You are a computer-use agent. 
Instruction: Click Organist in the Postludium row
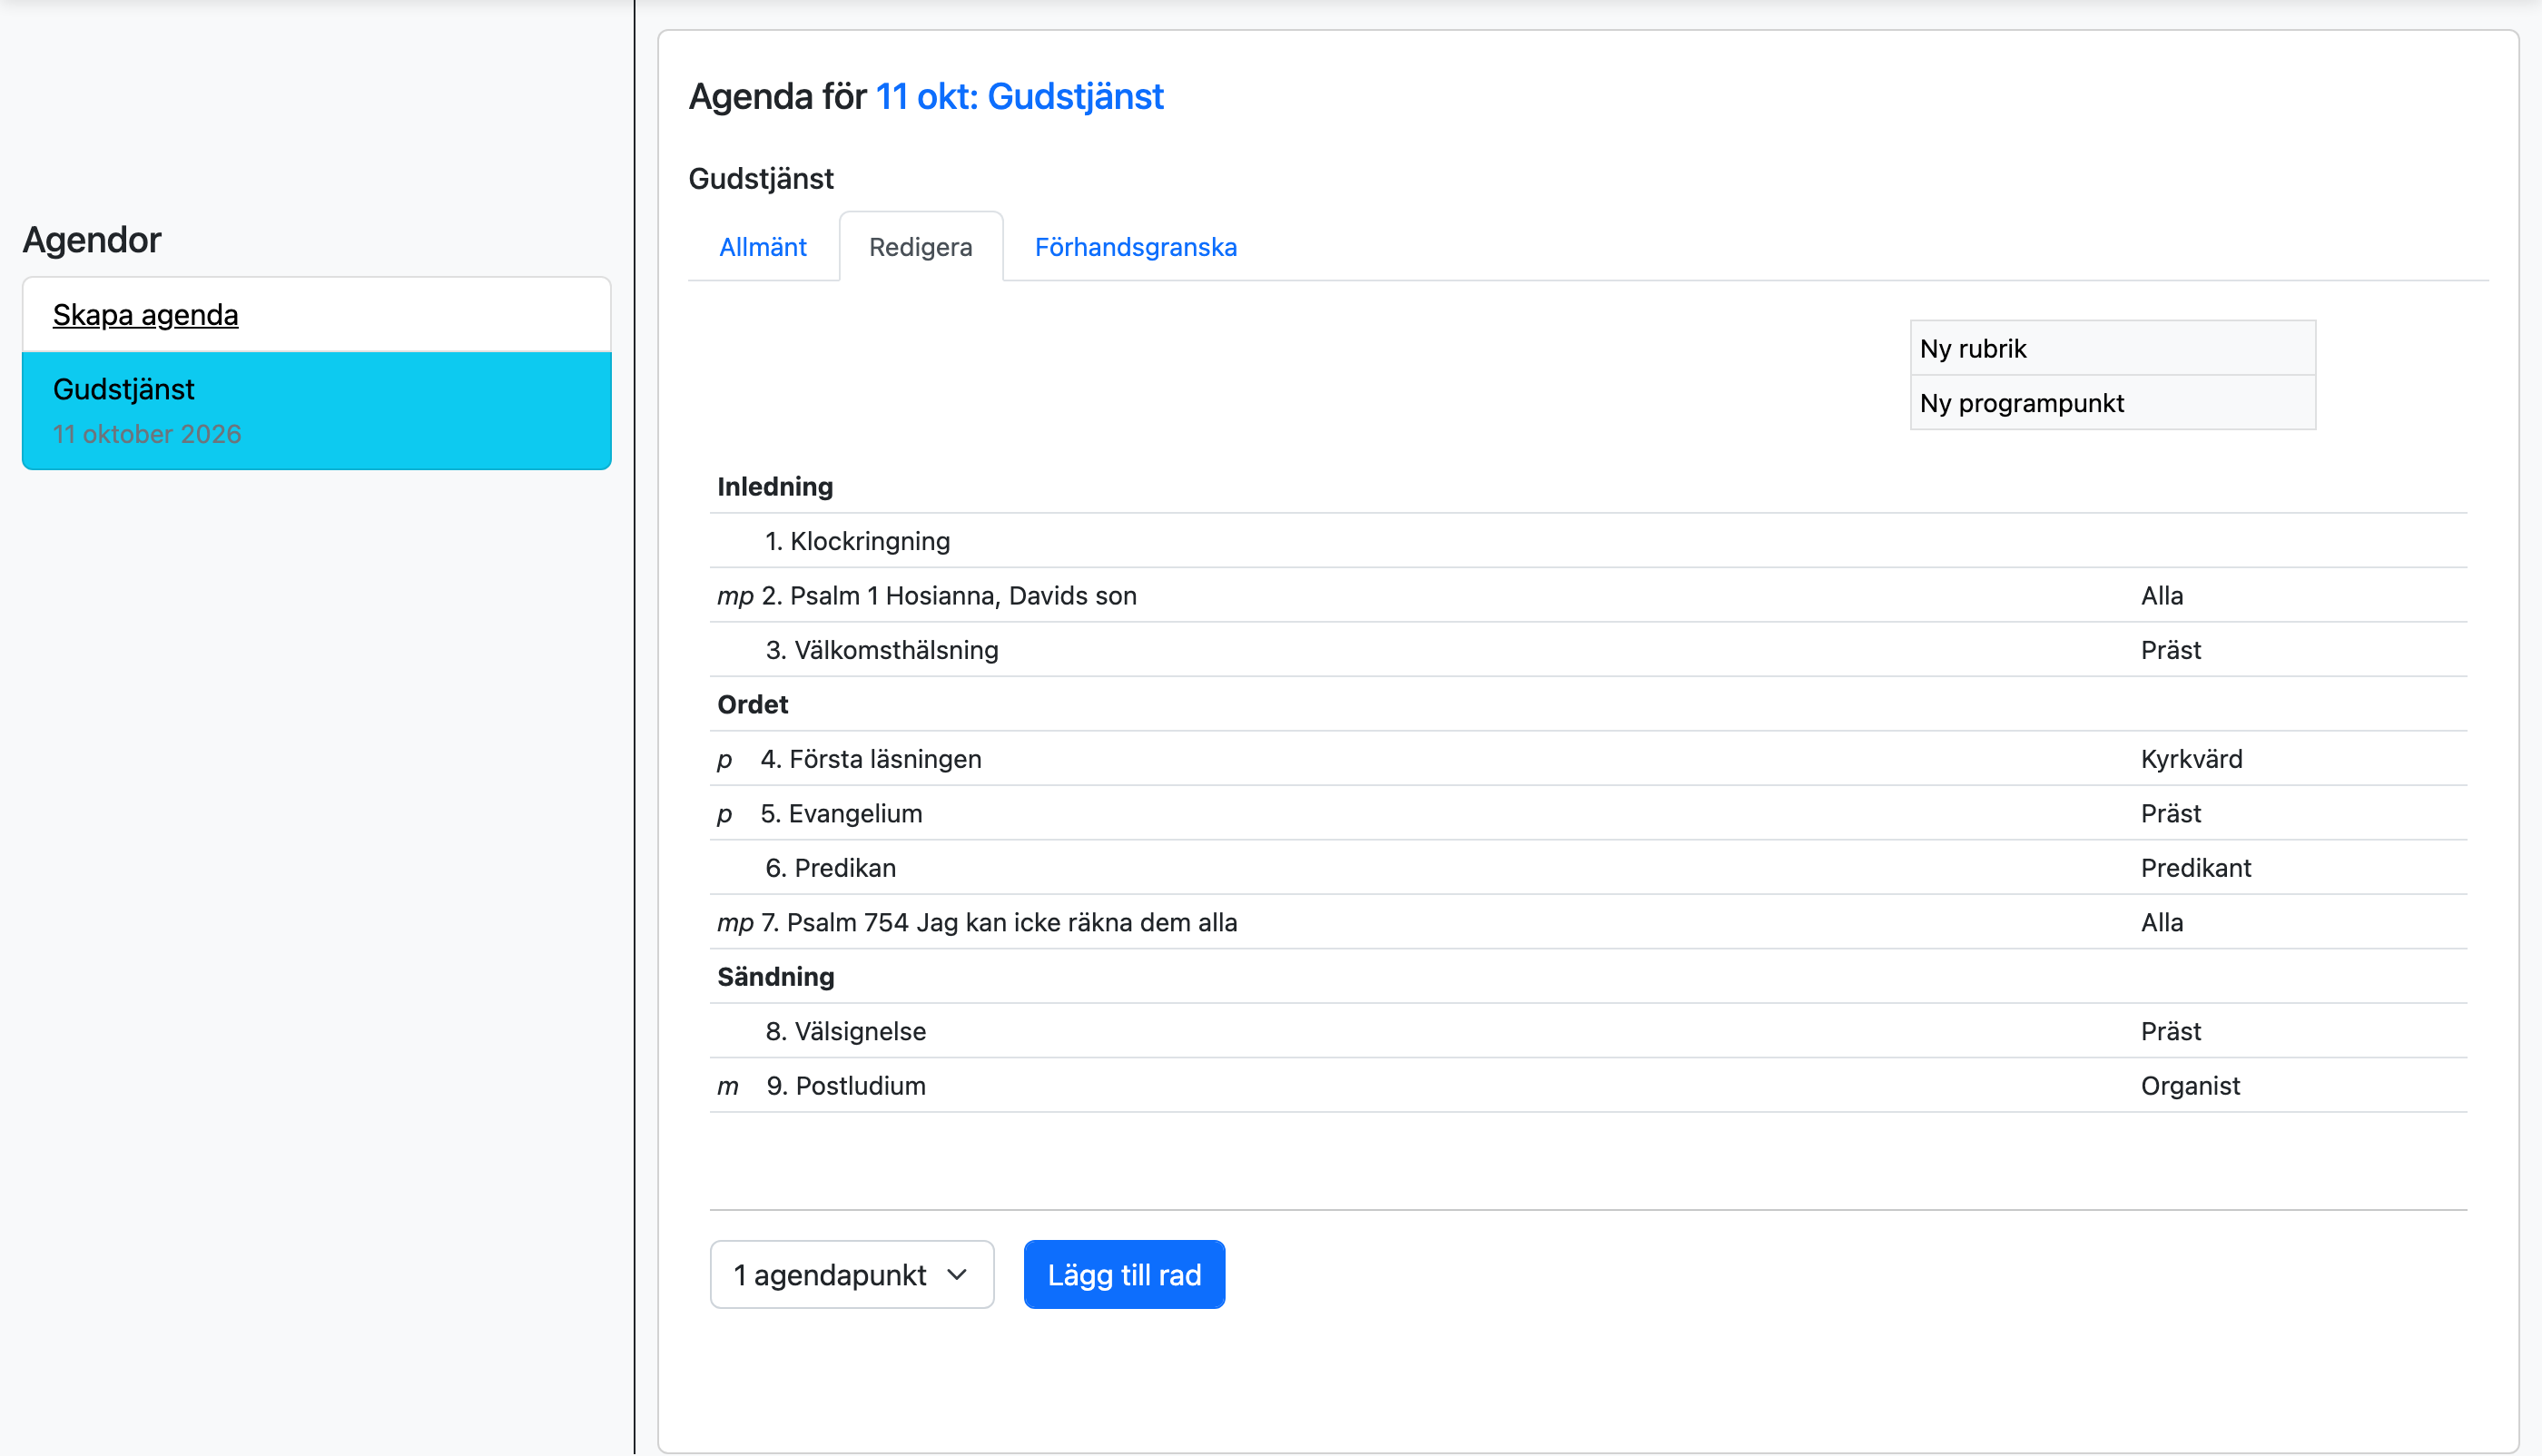tap(2190, 1086)
